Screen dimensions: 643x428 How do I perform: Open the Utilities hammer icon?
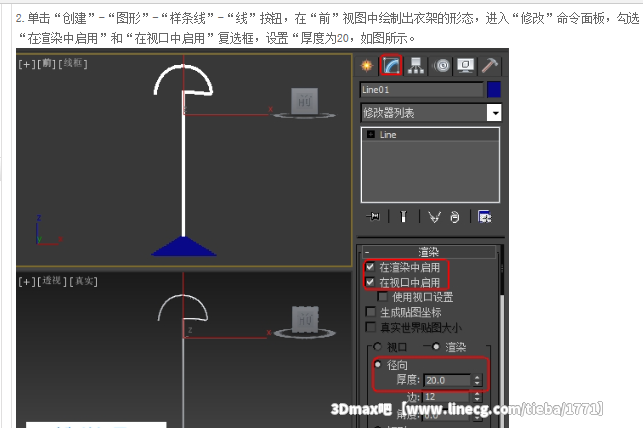coord(488,66)
